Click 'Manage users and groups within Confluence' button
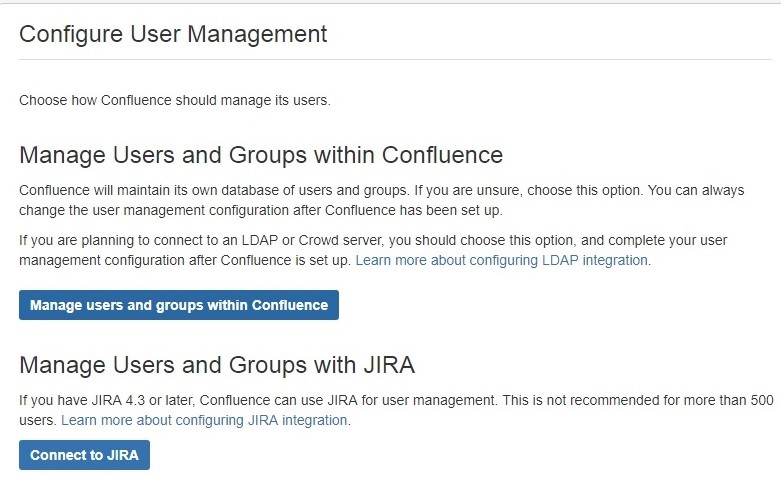The height and width of the screenshot is (479, 781). tap(179, 305)
